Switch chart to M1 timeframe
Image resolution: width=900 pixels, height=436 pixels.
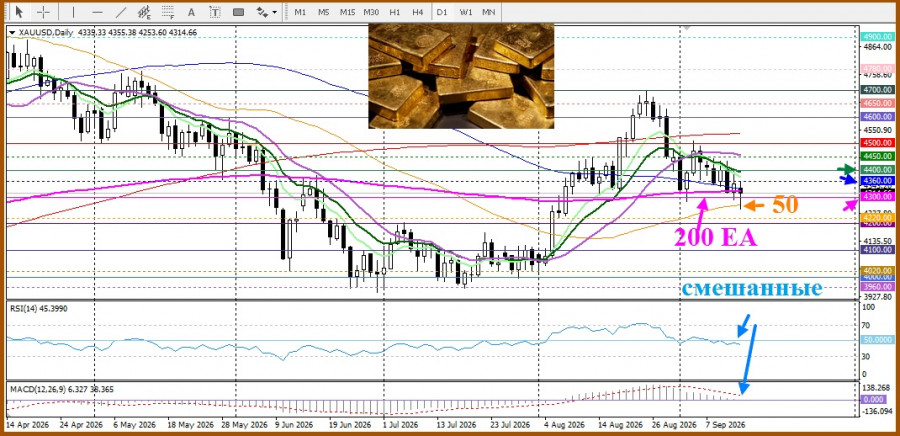tap(300, 11)
